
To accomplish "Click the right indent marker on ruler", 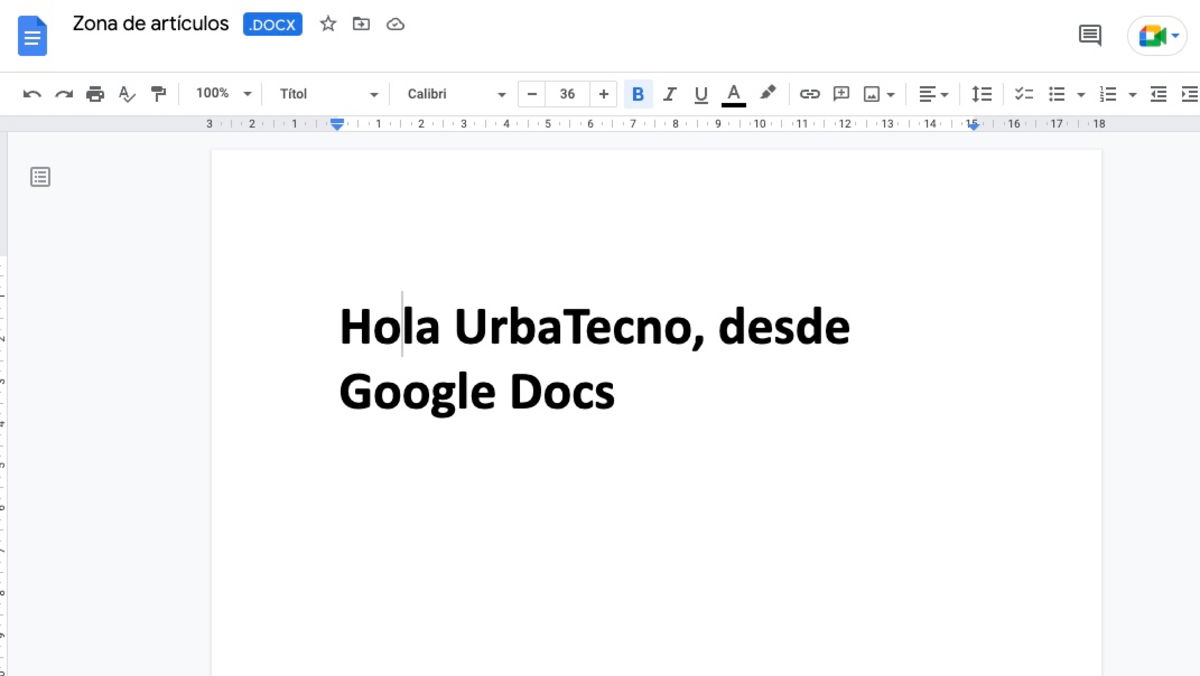I will pos(972,125).
